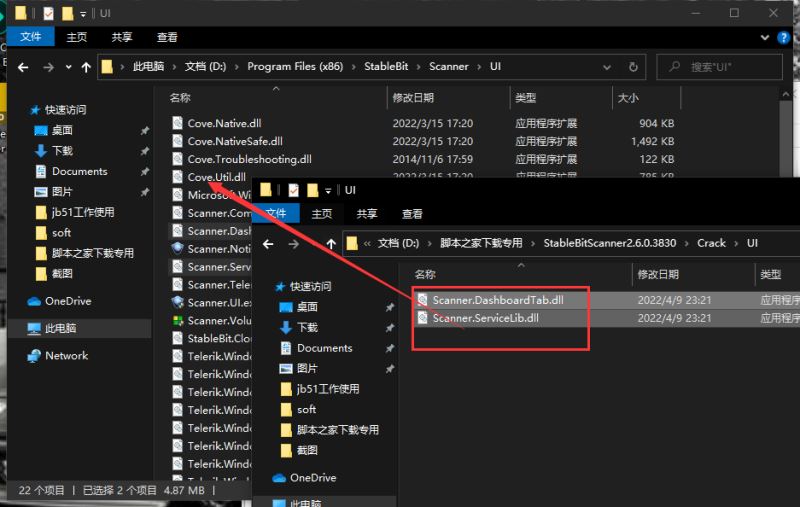Open Network in back window sidebar
Image resolution: width=800 pixels, height=507 pixels.
66,356
